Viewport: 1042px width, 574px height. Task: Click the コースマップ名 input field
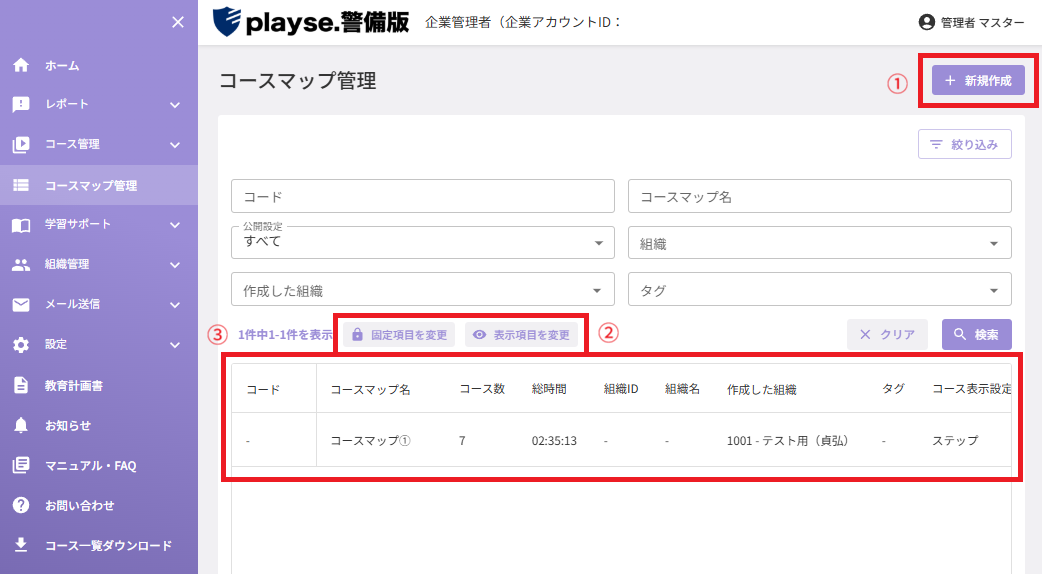click(x=819, y=196)
